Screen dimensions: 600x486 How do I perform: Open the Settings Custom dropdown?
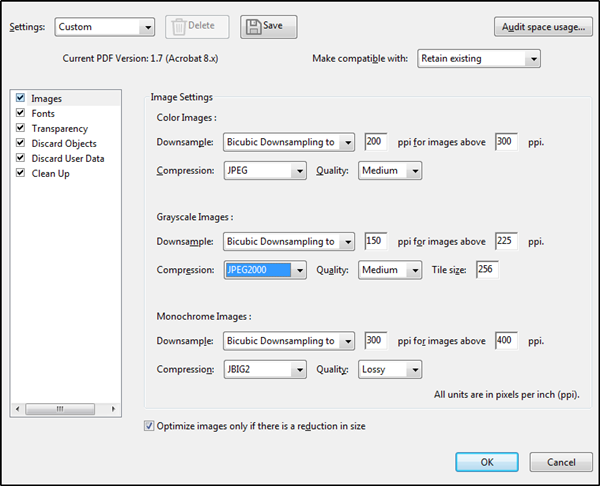tap(104, 27)
